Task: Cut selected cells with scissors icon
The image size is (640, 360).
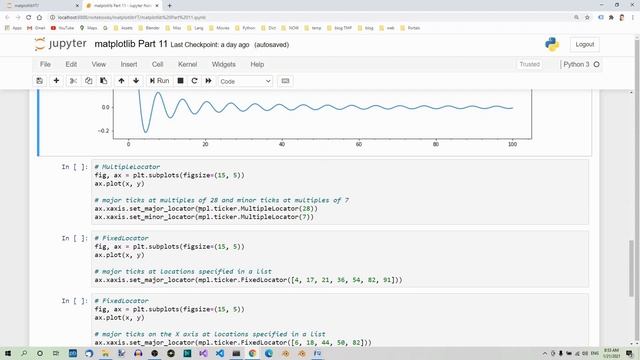Action: [x=73, y=81]
